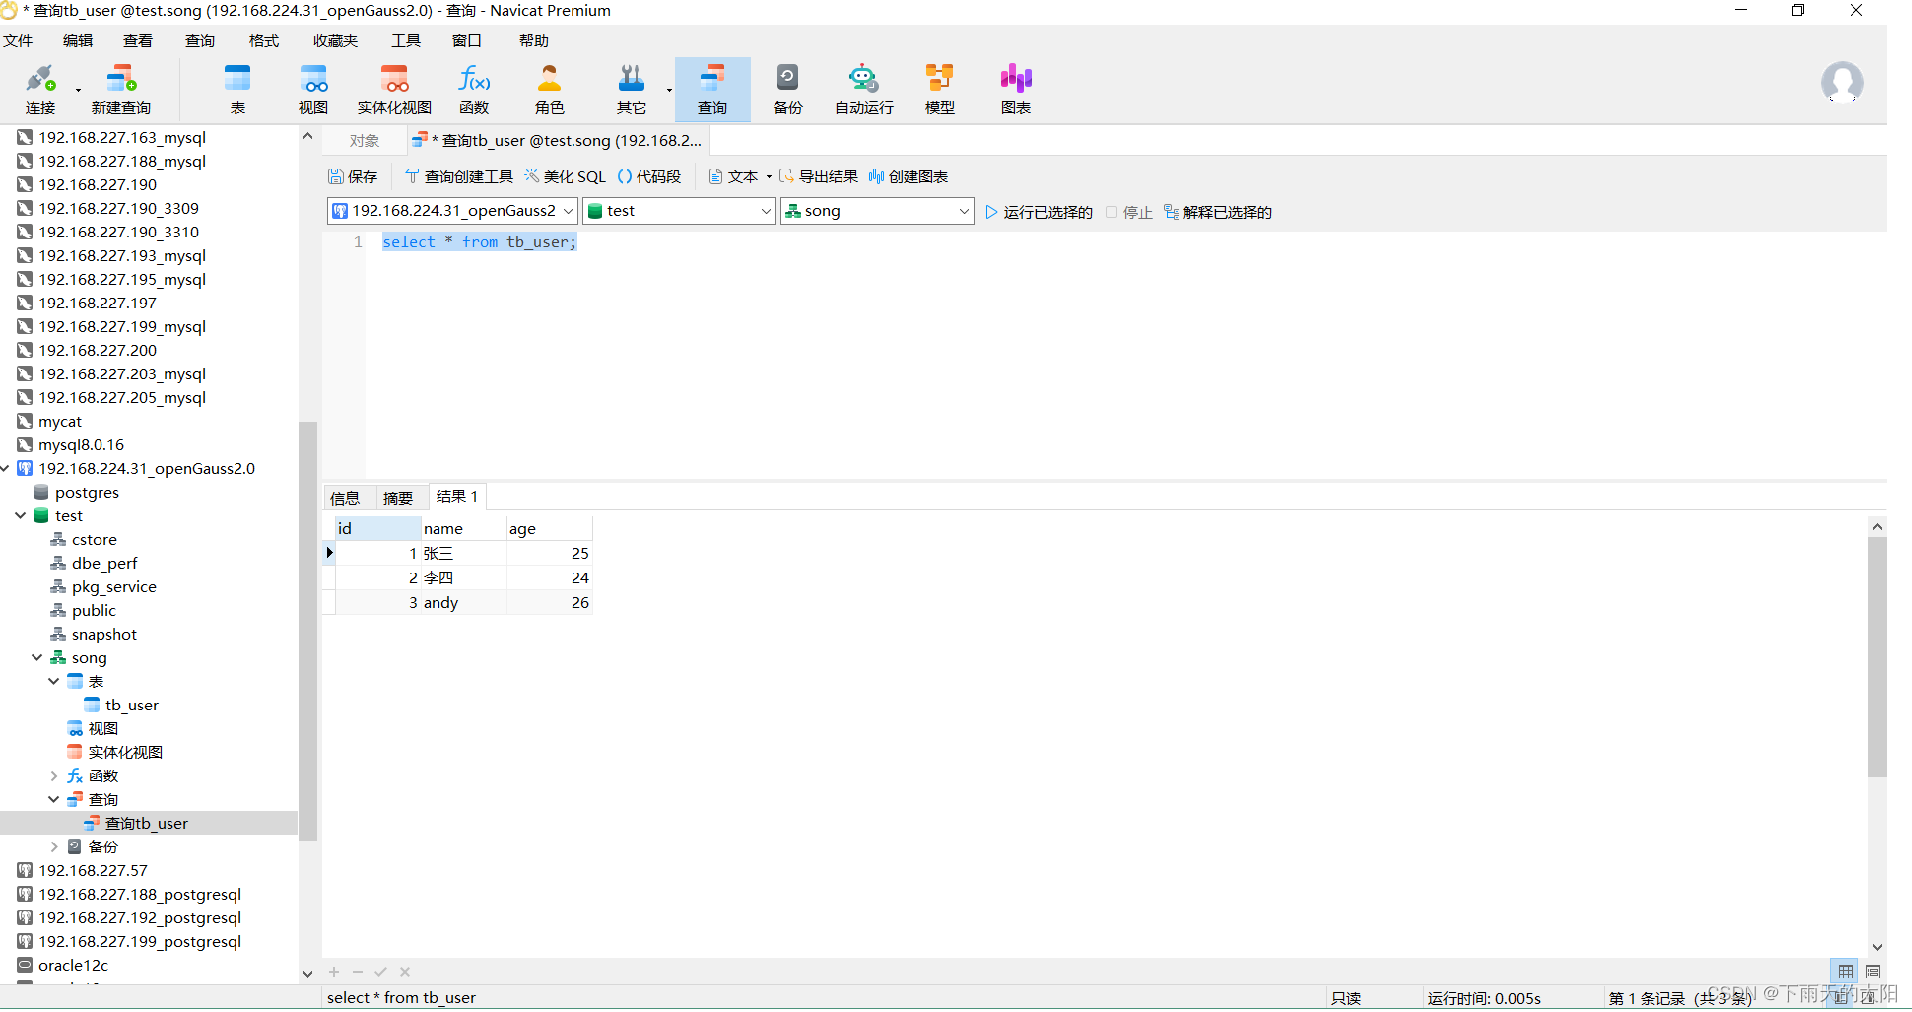This screenshot has height=1012, width=1912.
Task: Switch to form view icon in status bar
Action: tap(1873, 971)
